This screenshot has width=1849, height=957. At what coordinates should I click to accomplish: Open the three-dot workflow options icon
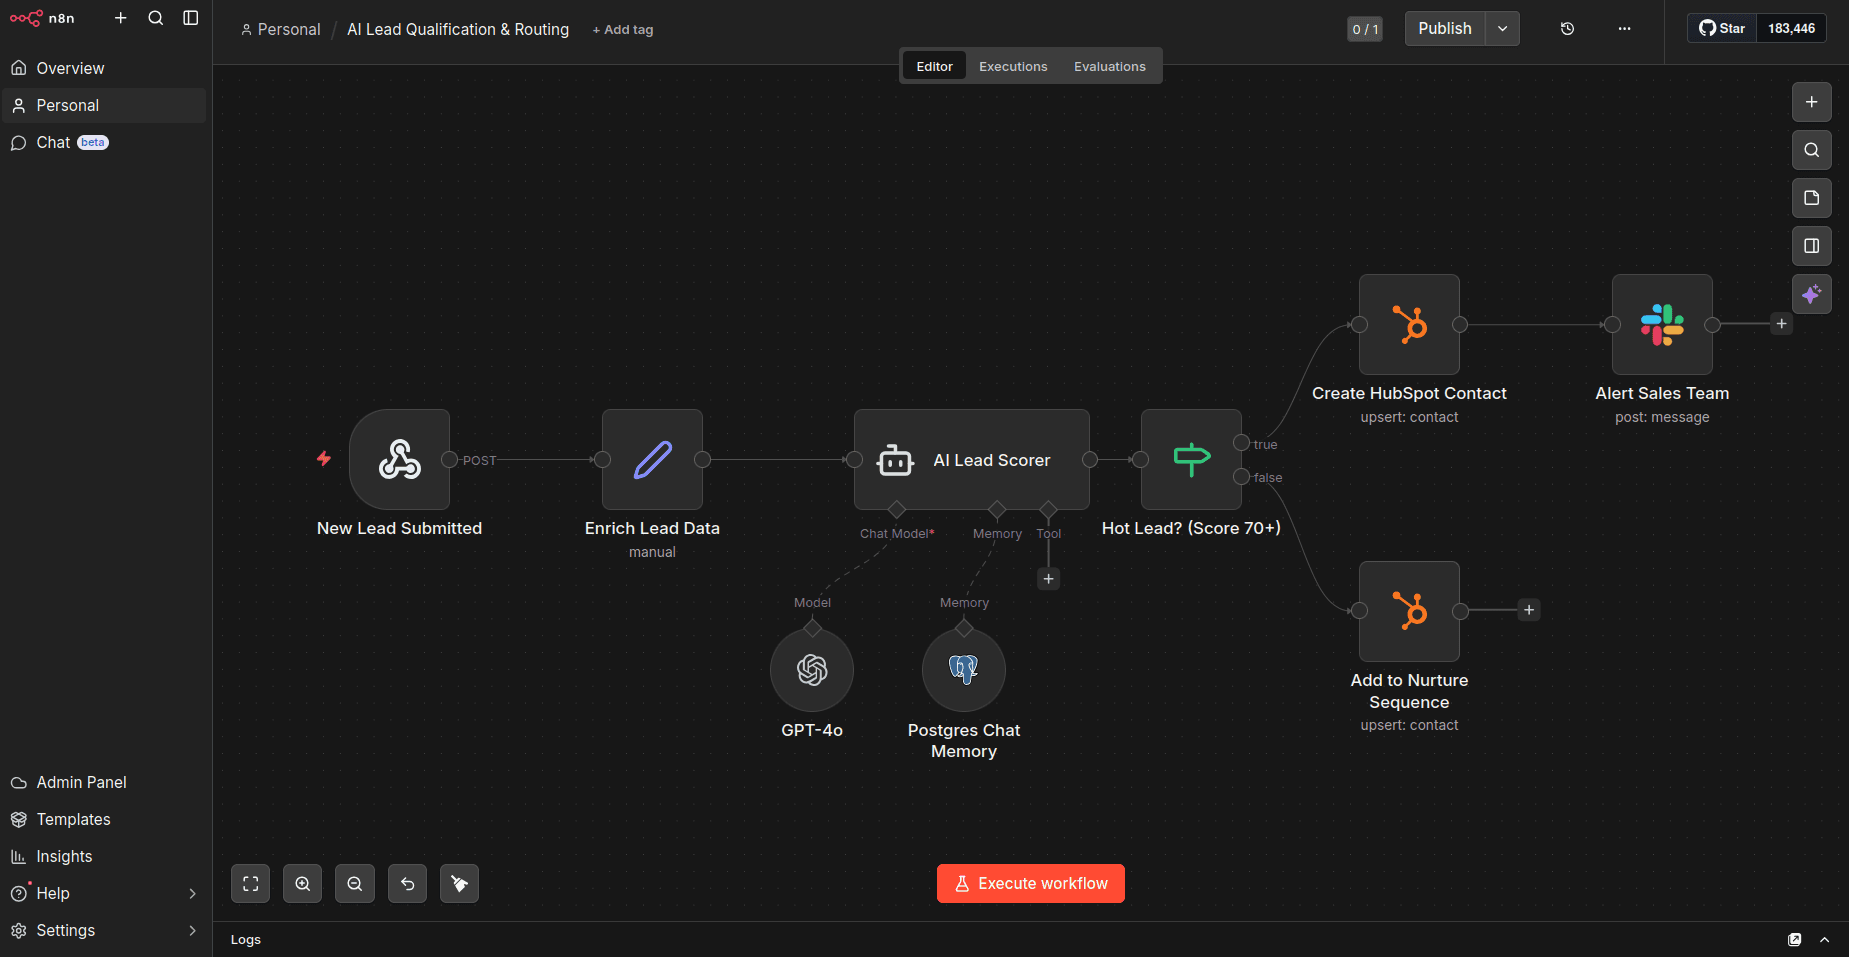(1624, 29)
